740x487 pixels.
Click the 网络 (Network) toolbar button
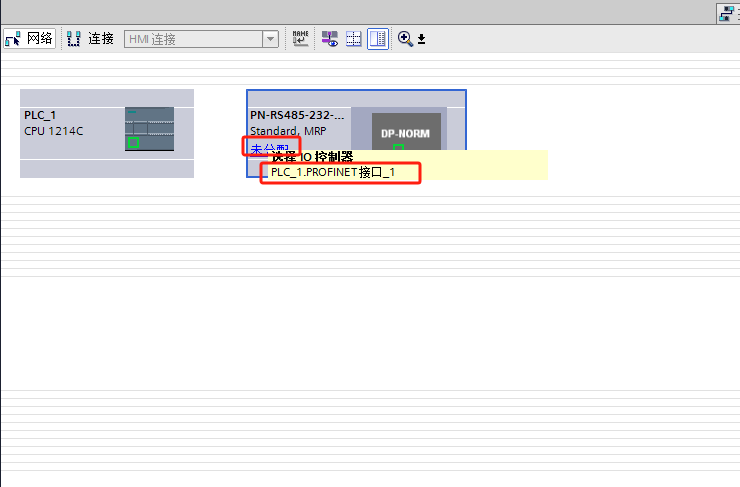point(29,38)
